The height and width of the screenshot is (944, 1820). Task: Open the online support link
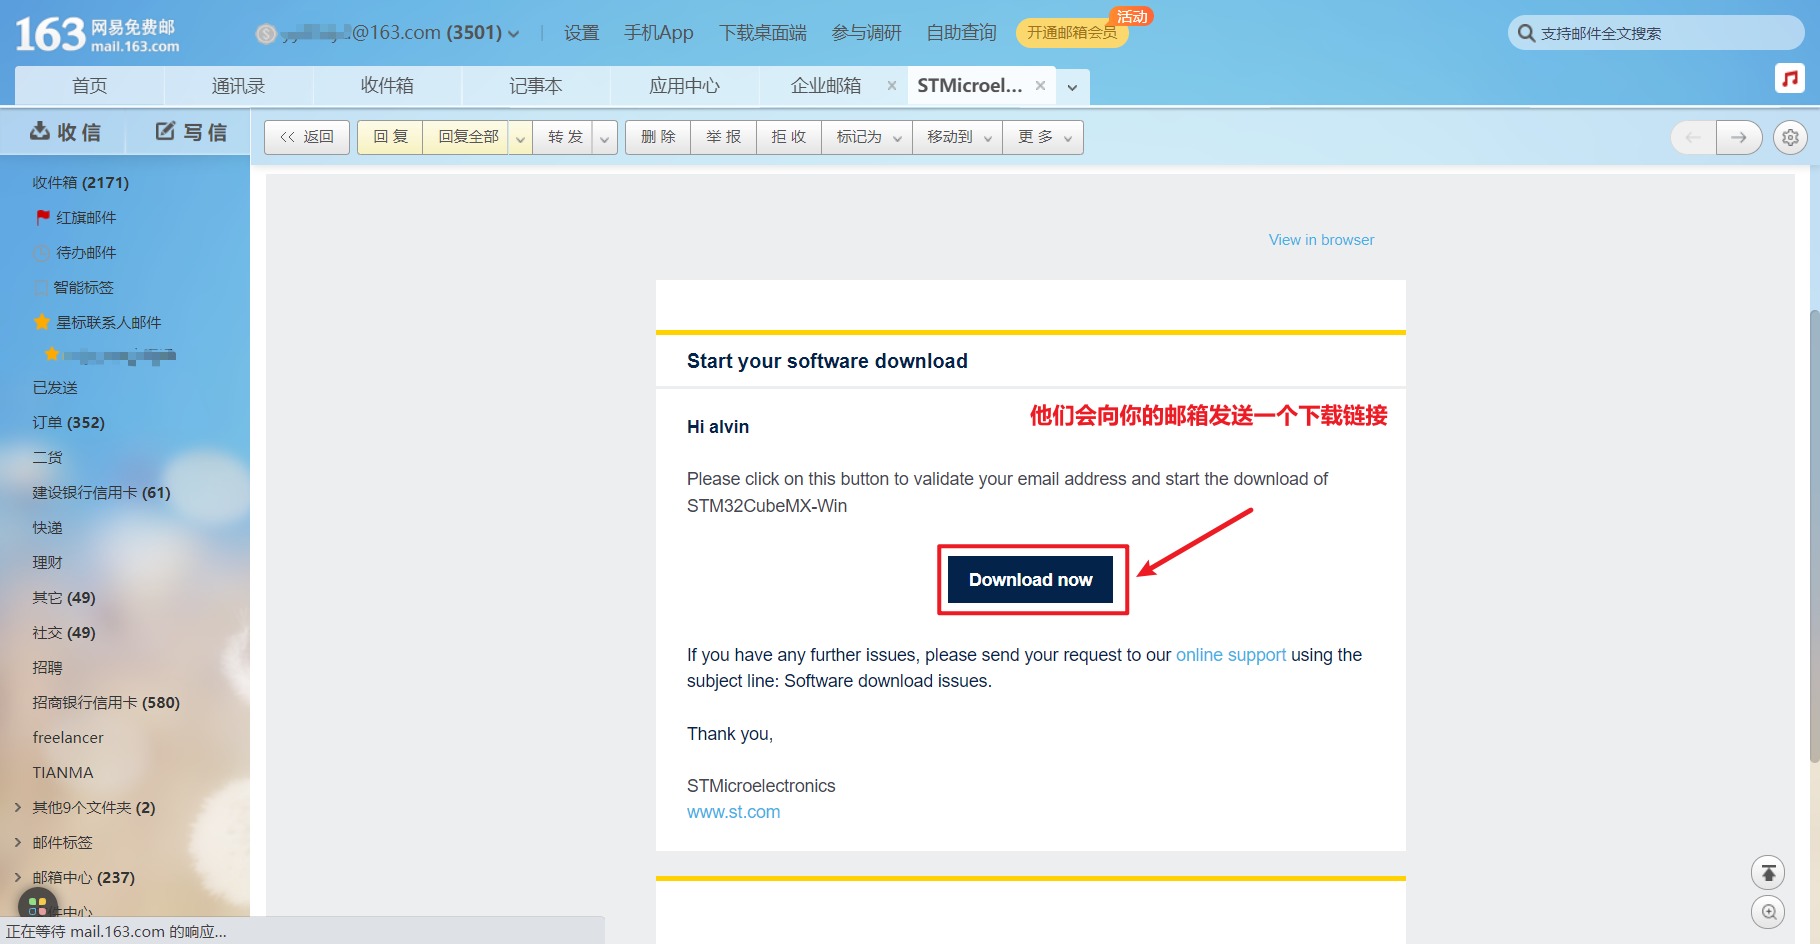pyautogui.click(x=1231, y=655)
